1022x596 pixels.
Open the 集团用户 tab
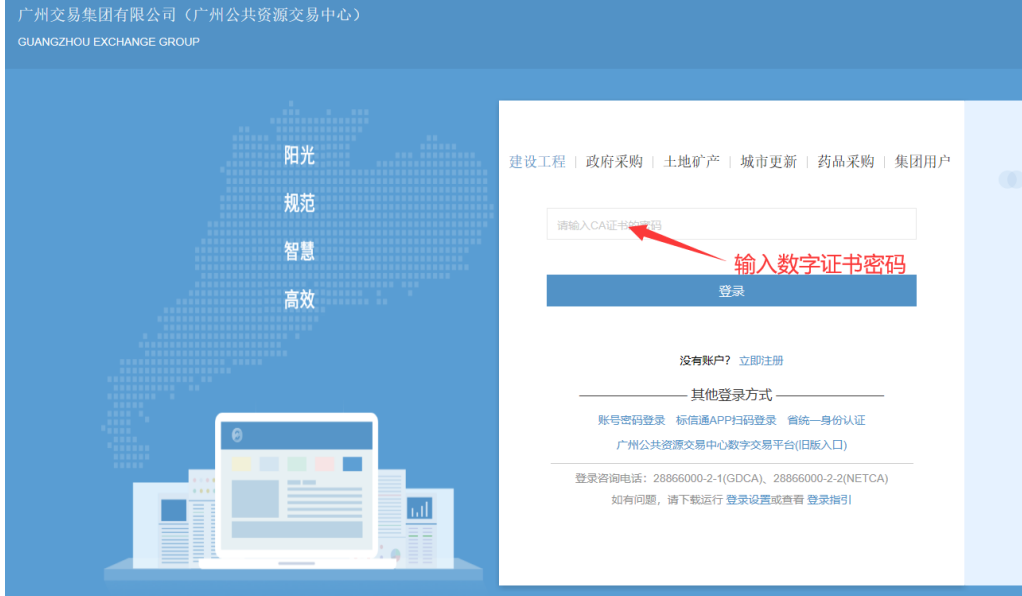(922, 162)
